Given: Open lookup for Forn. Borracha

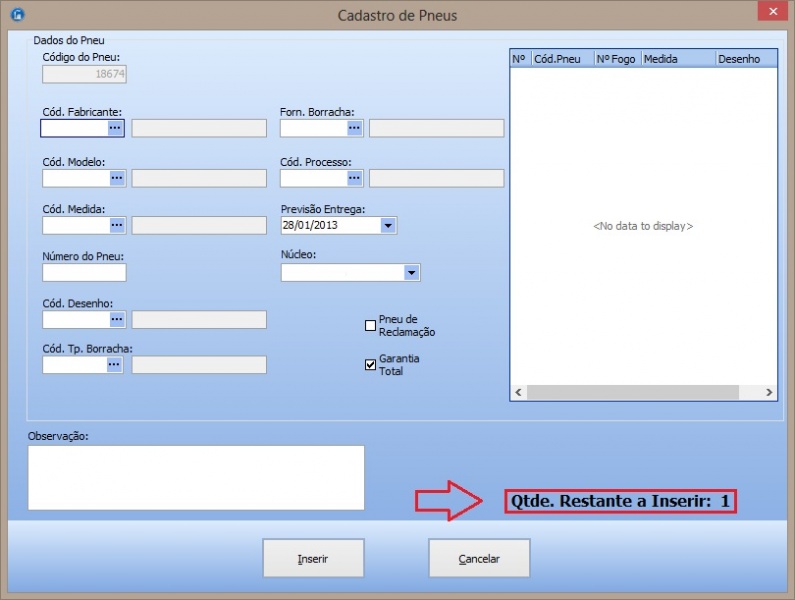Looking at the screenshot, I should click(x=354, y=128).
